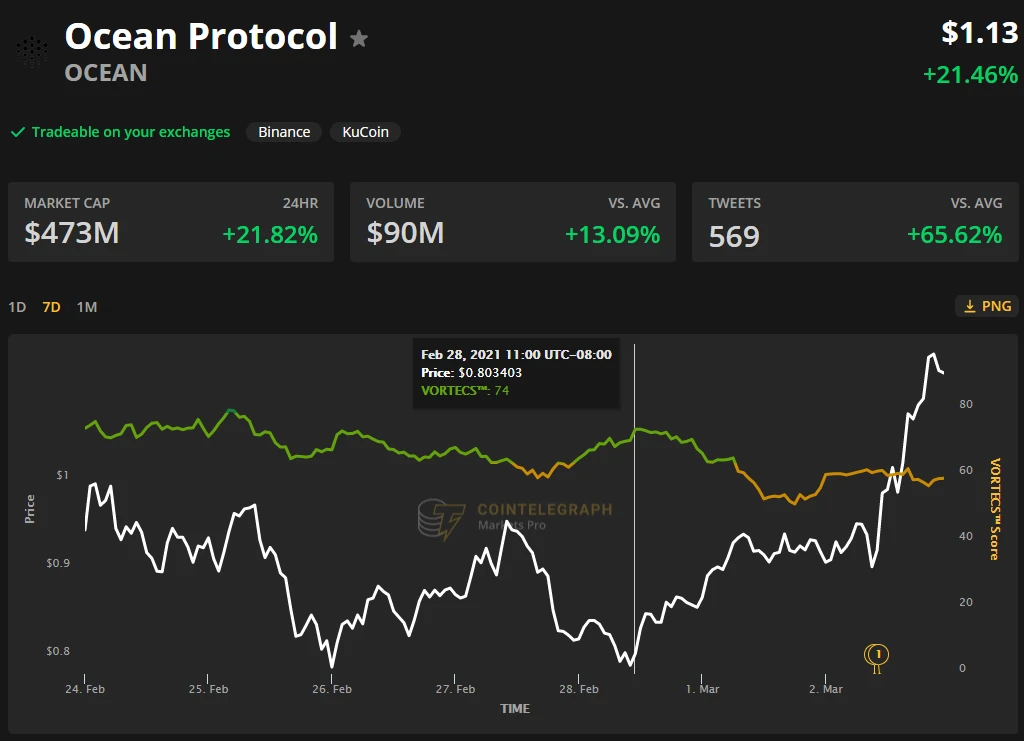Click the 28. Feb x-axis label
Image resolution: width=1024 pixels, height=741 pixels.
pyautogui.click(x=579, y=689)
